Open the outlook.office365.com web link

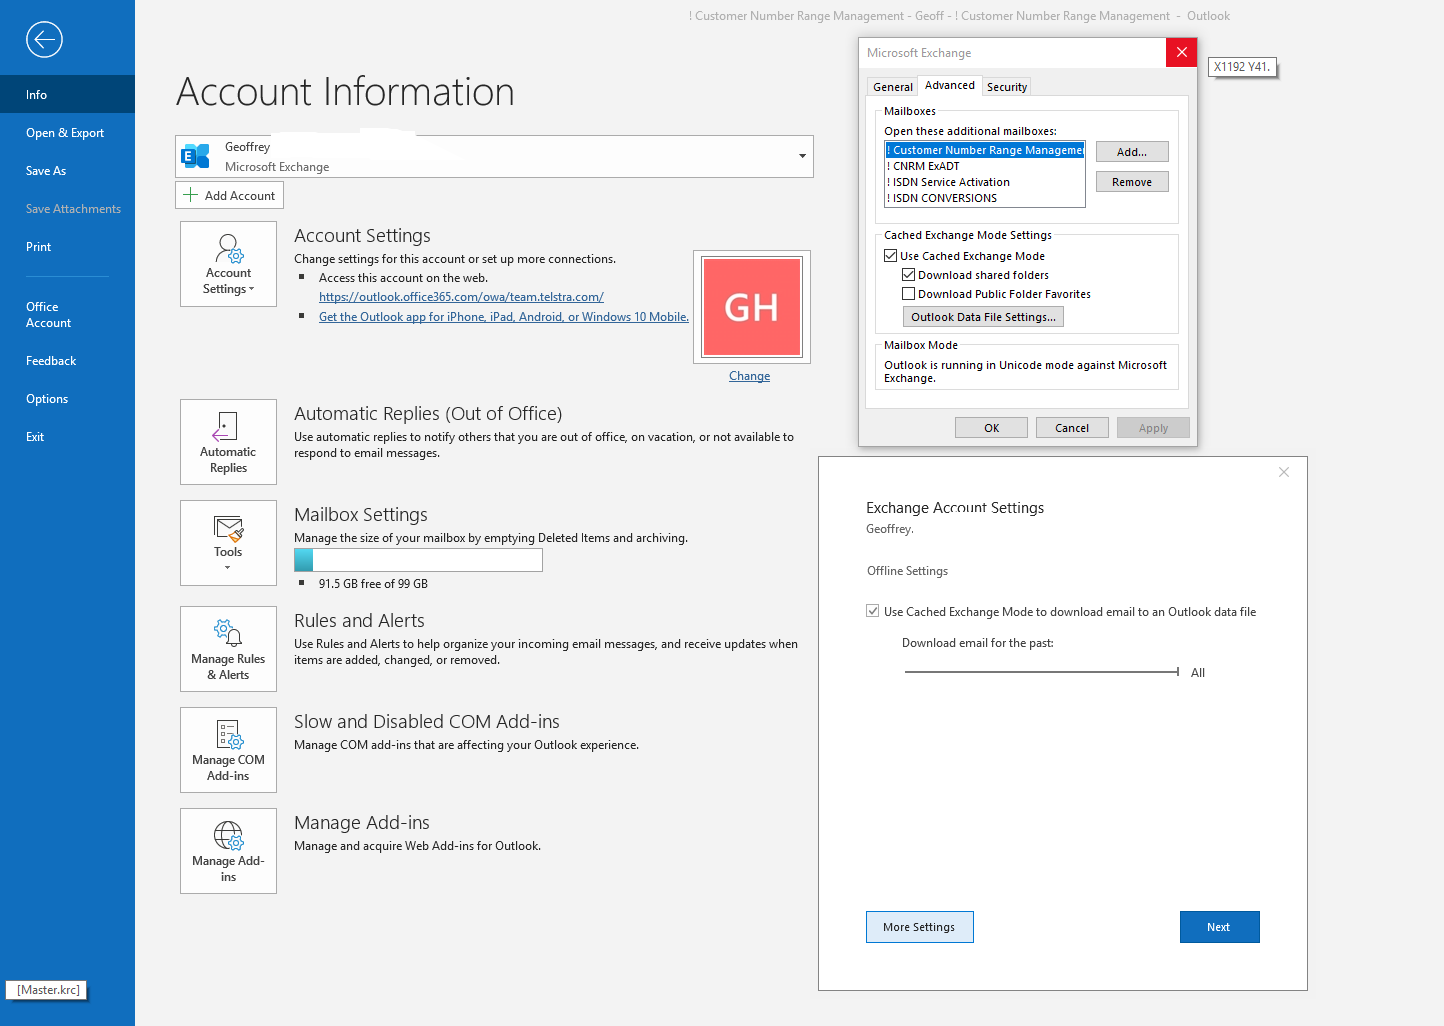pos(461,297)
